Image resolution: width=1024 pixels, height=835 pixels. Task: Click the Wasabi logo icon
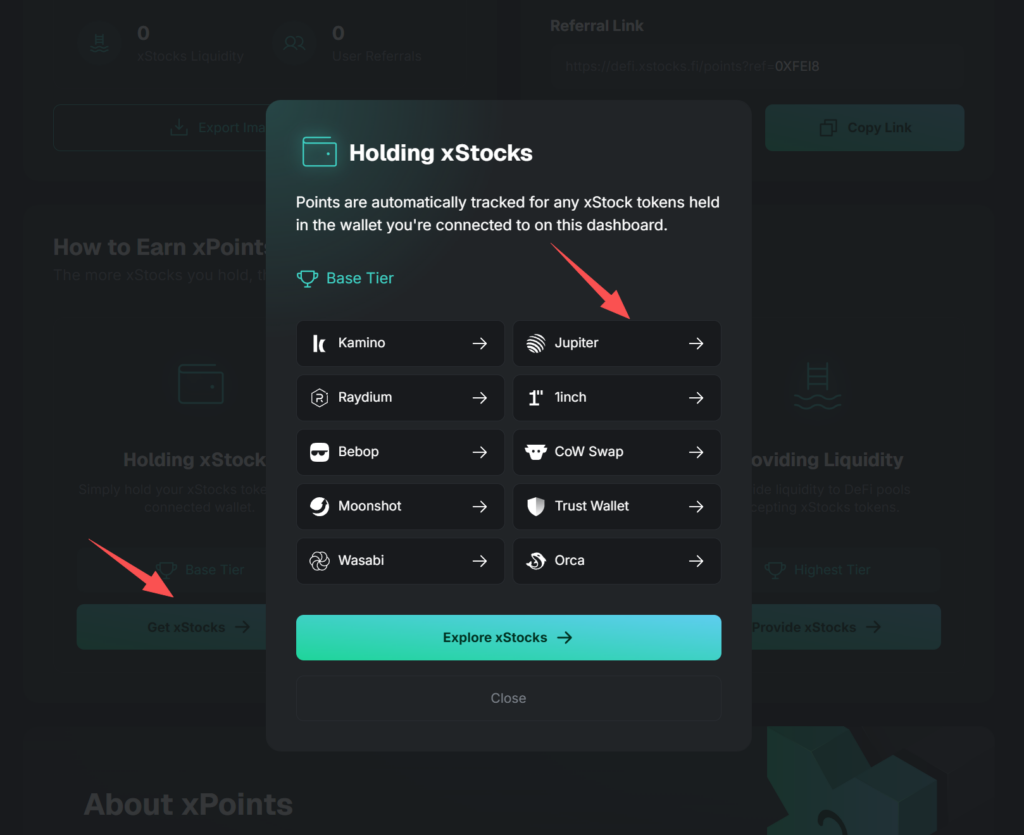(x=319, y=561)
